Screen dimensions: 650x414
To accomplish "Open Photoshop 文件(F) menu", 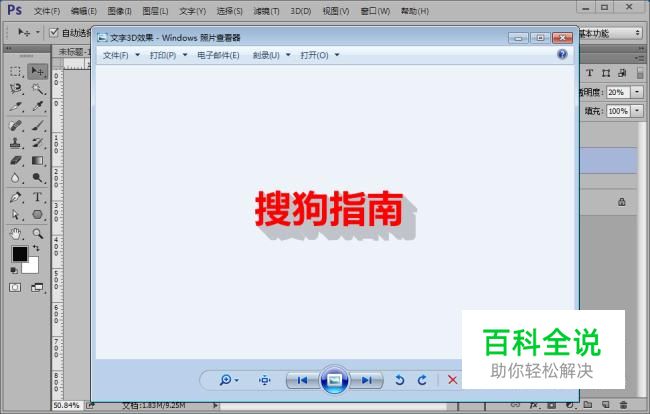I will pyautogui.click(x=47, y=11).
